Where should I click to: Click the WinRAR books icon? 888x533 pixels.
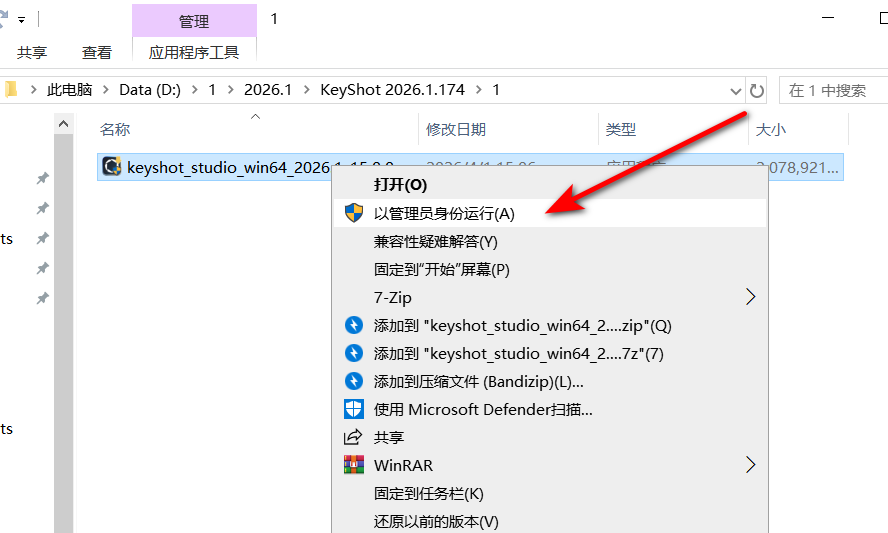tap(354, 464)
